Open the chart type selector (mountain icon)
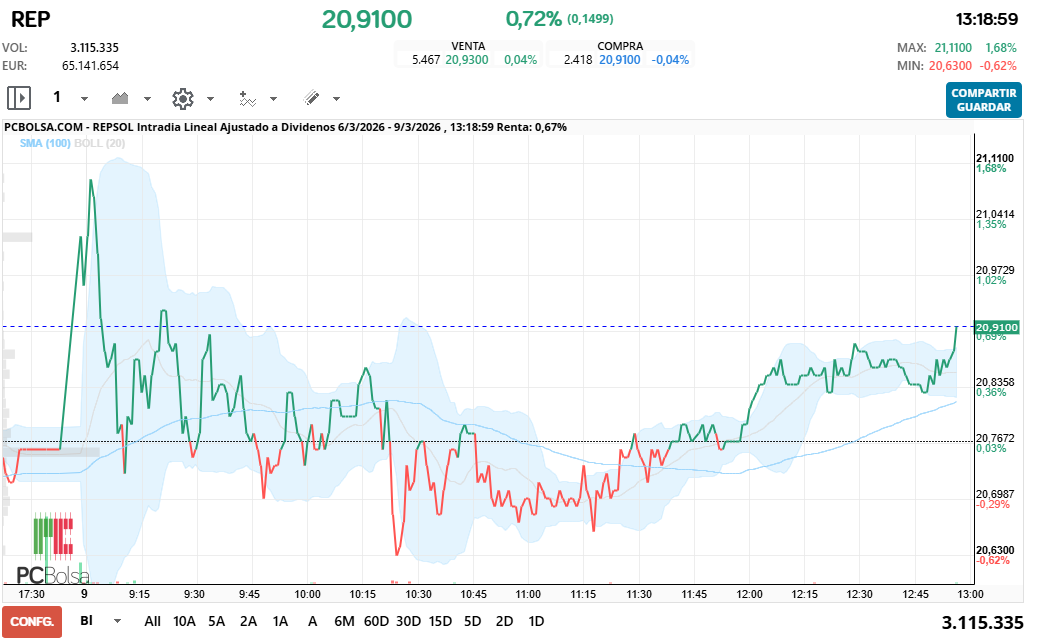The image size is (1037, 643). click(120, 98)
